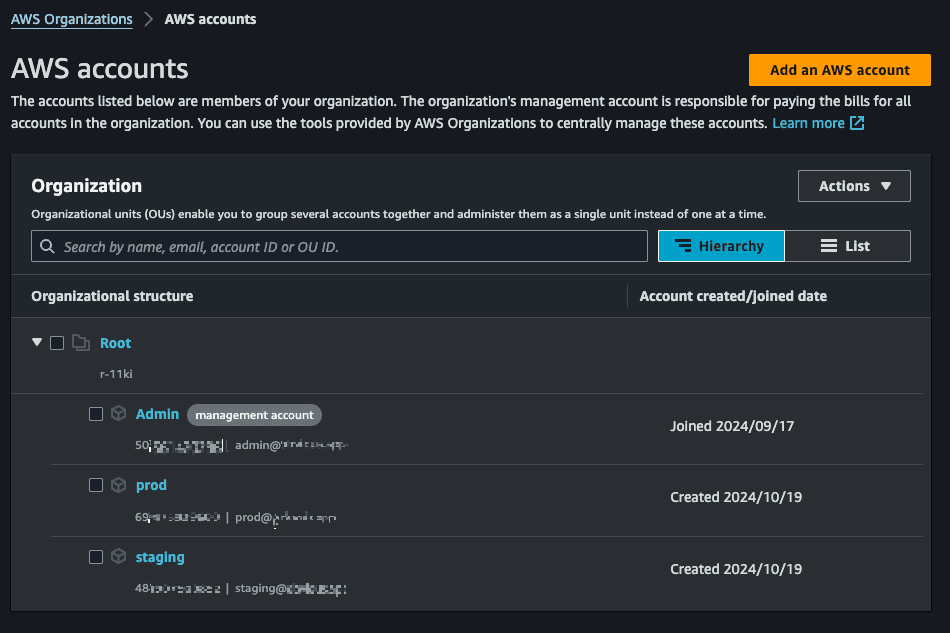950x633 pixels.
Task: Click the management account badge
Action: pos(254,415)
